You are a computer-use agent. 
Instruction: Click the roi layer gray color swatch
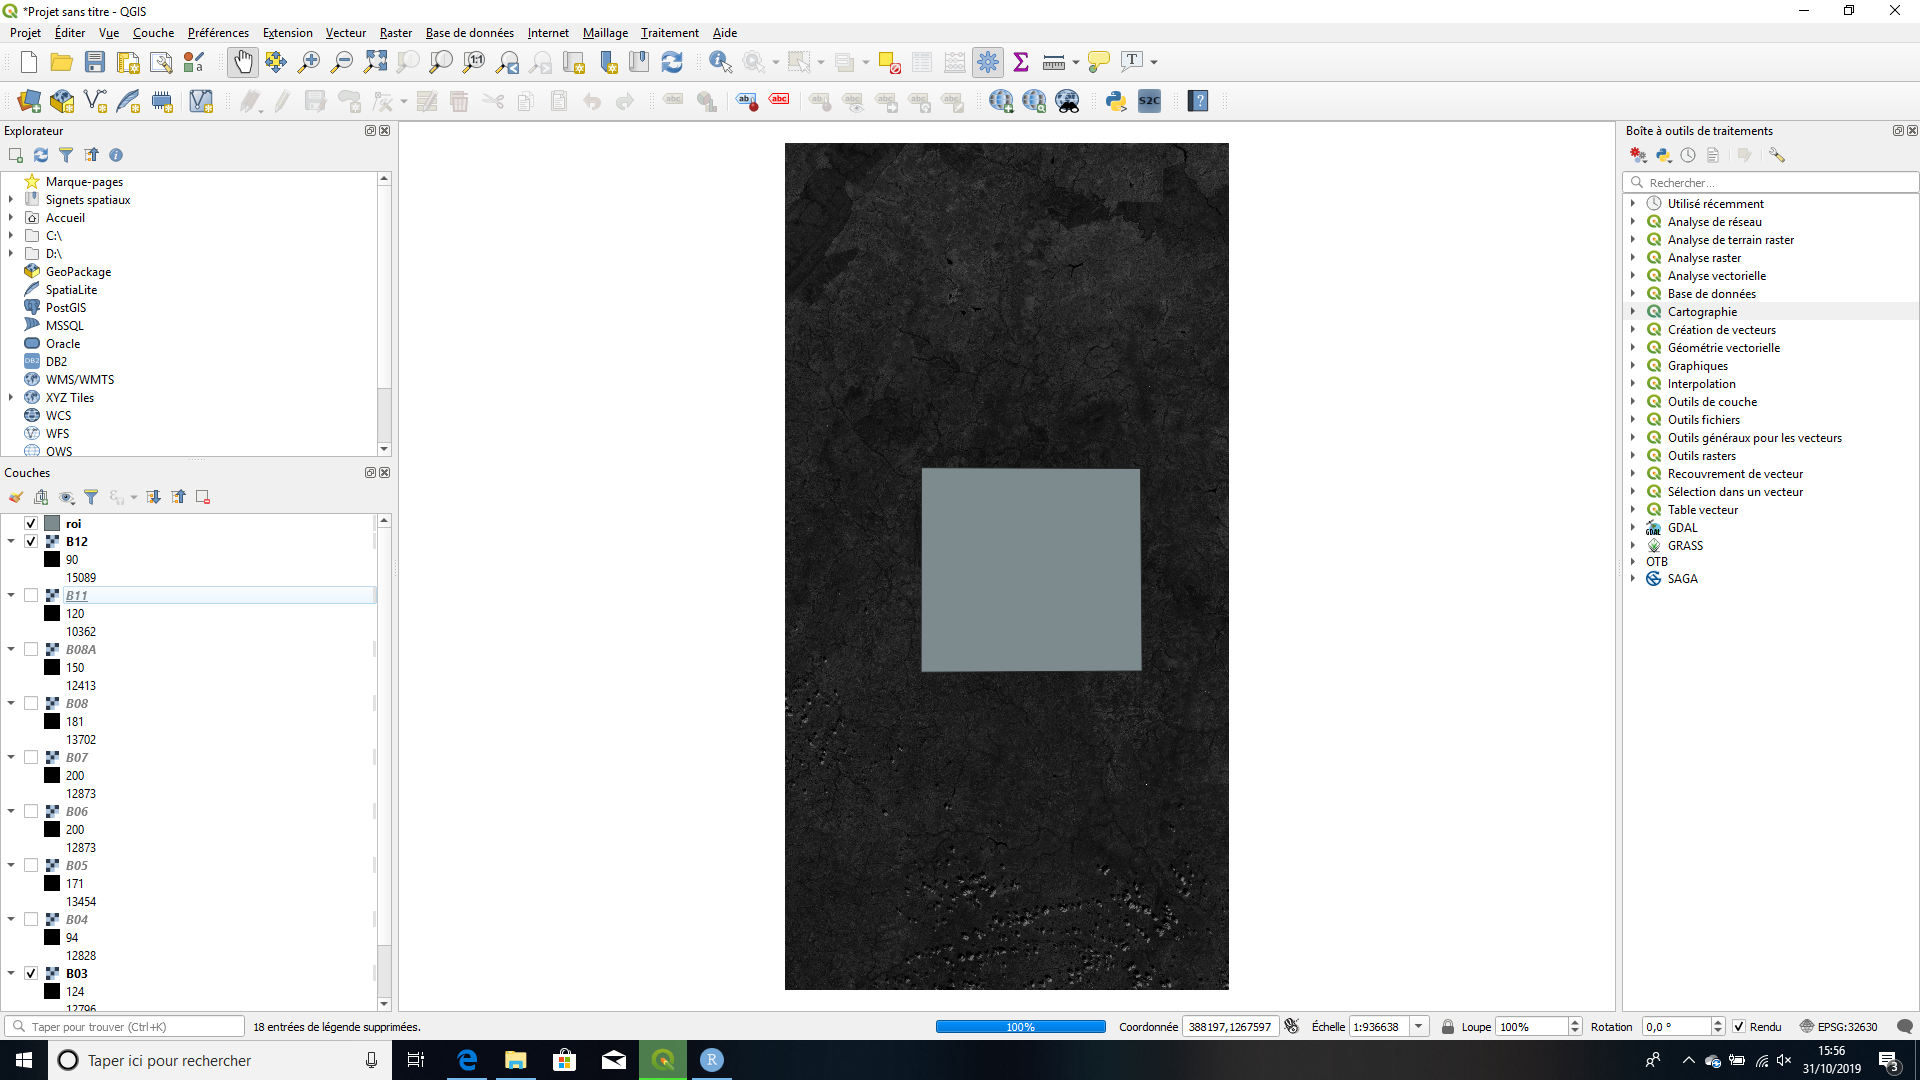[x=52, y=524]
